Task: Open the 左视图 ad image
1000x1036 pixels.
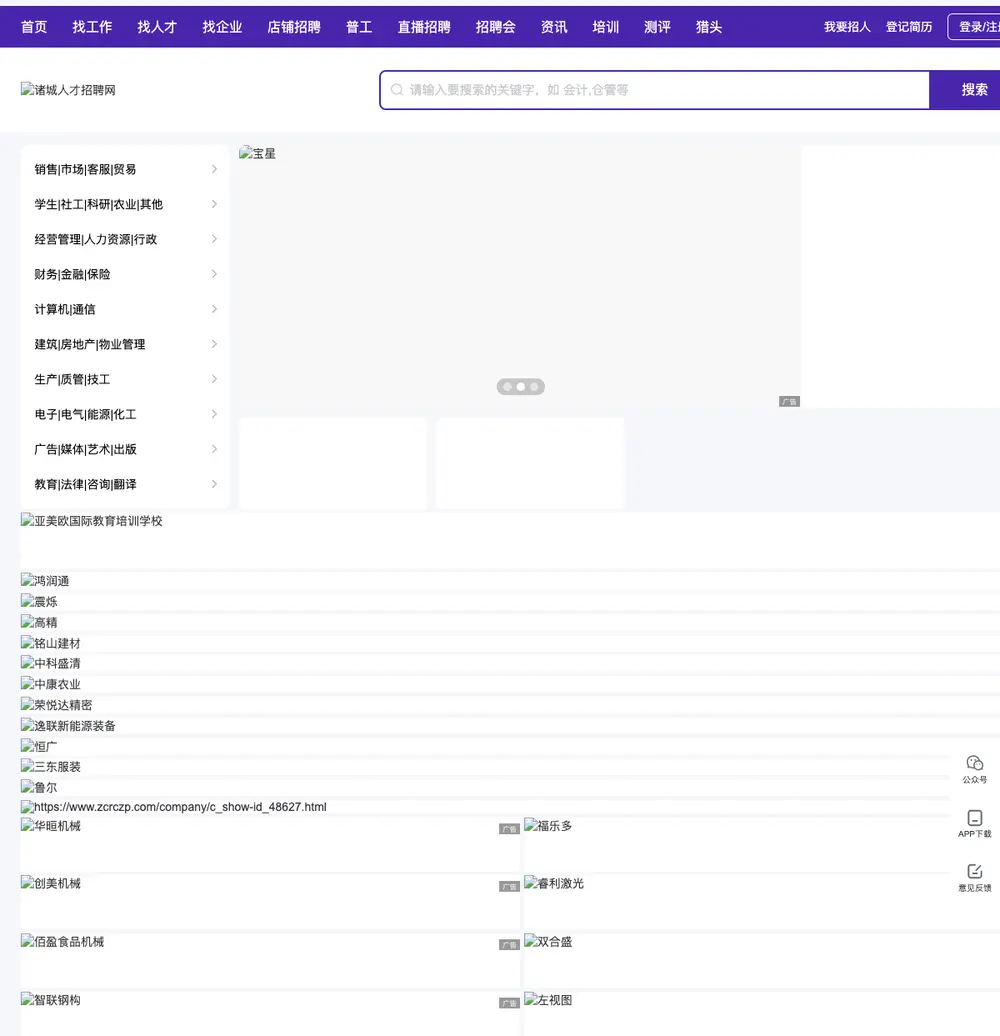Action: [762, 1014]
